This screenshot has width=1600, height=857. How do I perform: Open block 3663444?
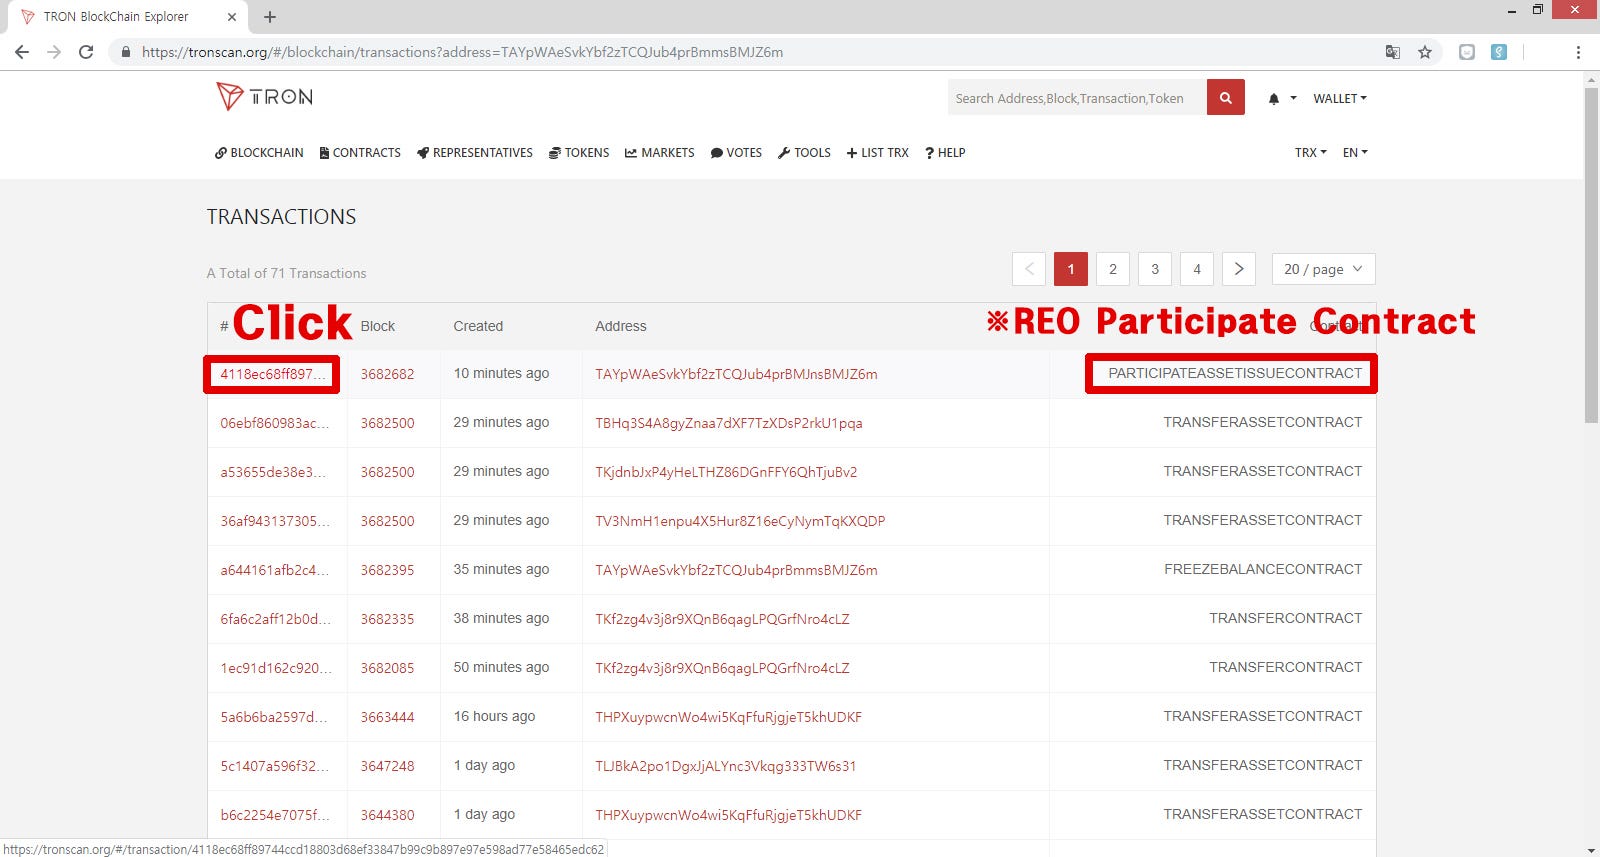click(387, 717)
